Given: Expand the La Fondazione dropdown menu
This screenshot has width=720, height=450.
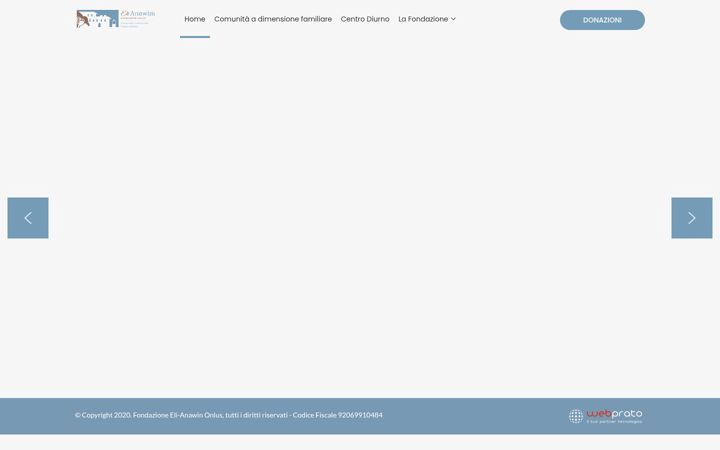Looking at the screenshot, I should point(427,19).
